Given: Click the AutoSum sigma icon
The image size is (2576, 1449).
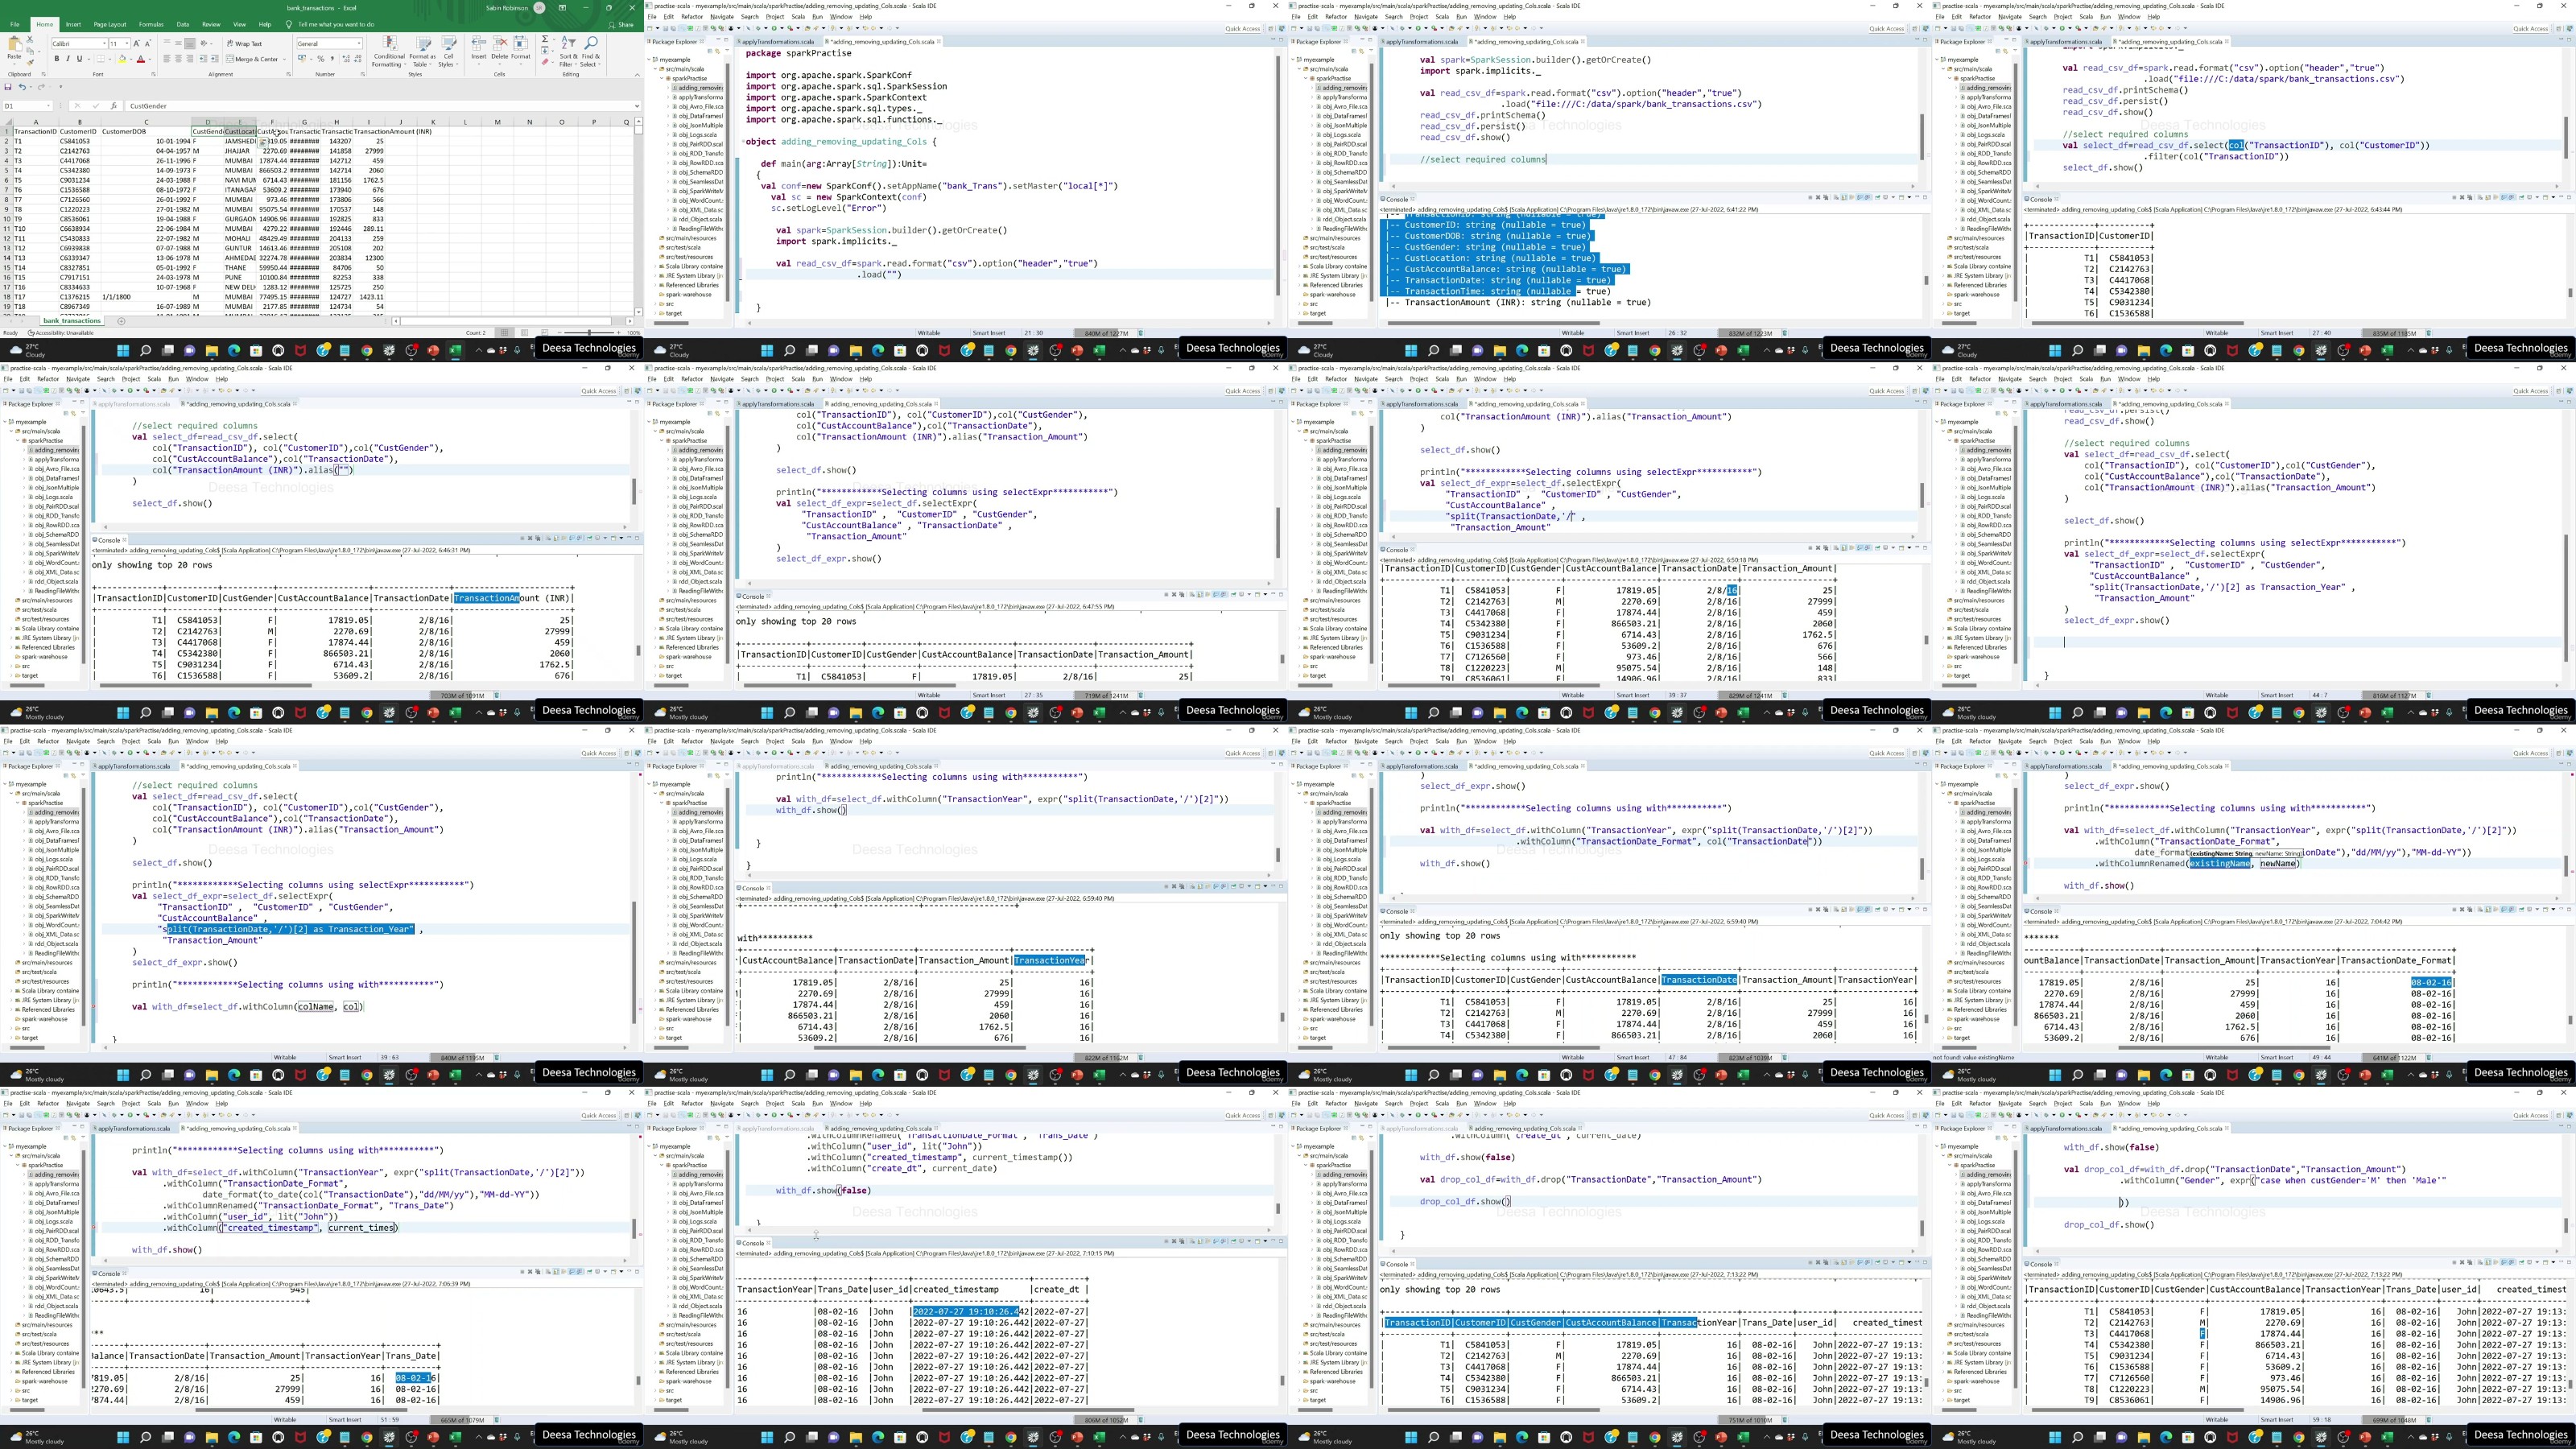Looking at the screenshot, I should click(545, 40).
